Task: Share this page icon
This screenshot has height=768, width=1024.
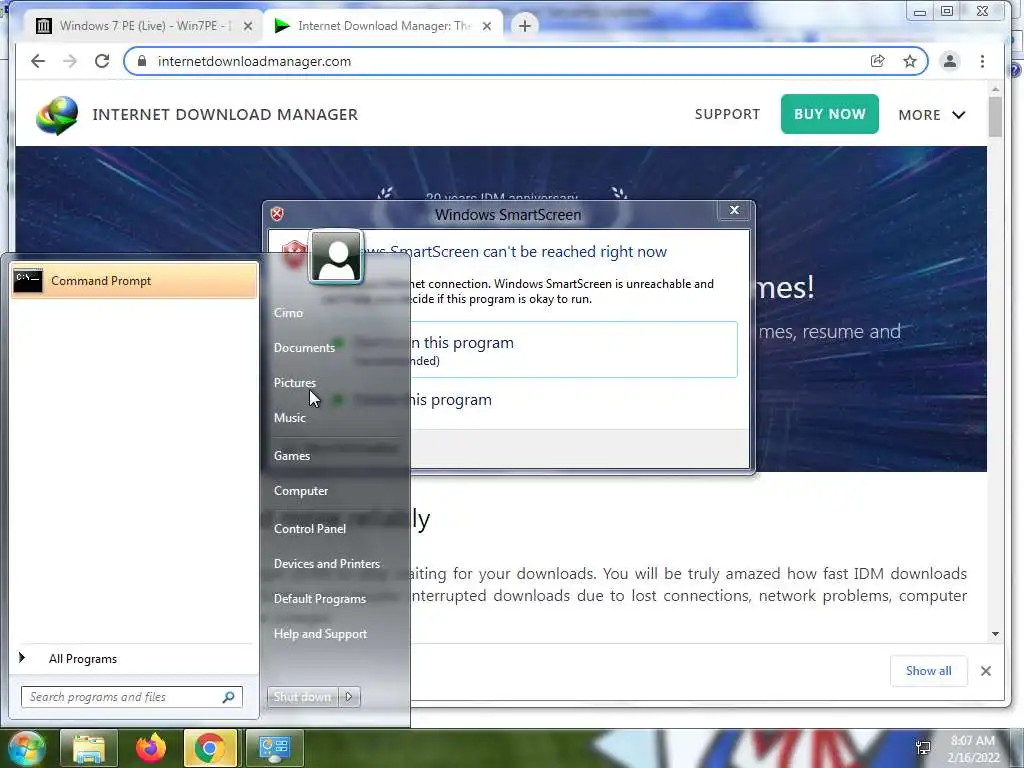Action: pos(878,61)
